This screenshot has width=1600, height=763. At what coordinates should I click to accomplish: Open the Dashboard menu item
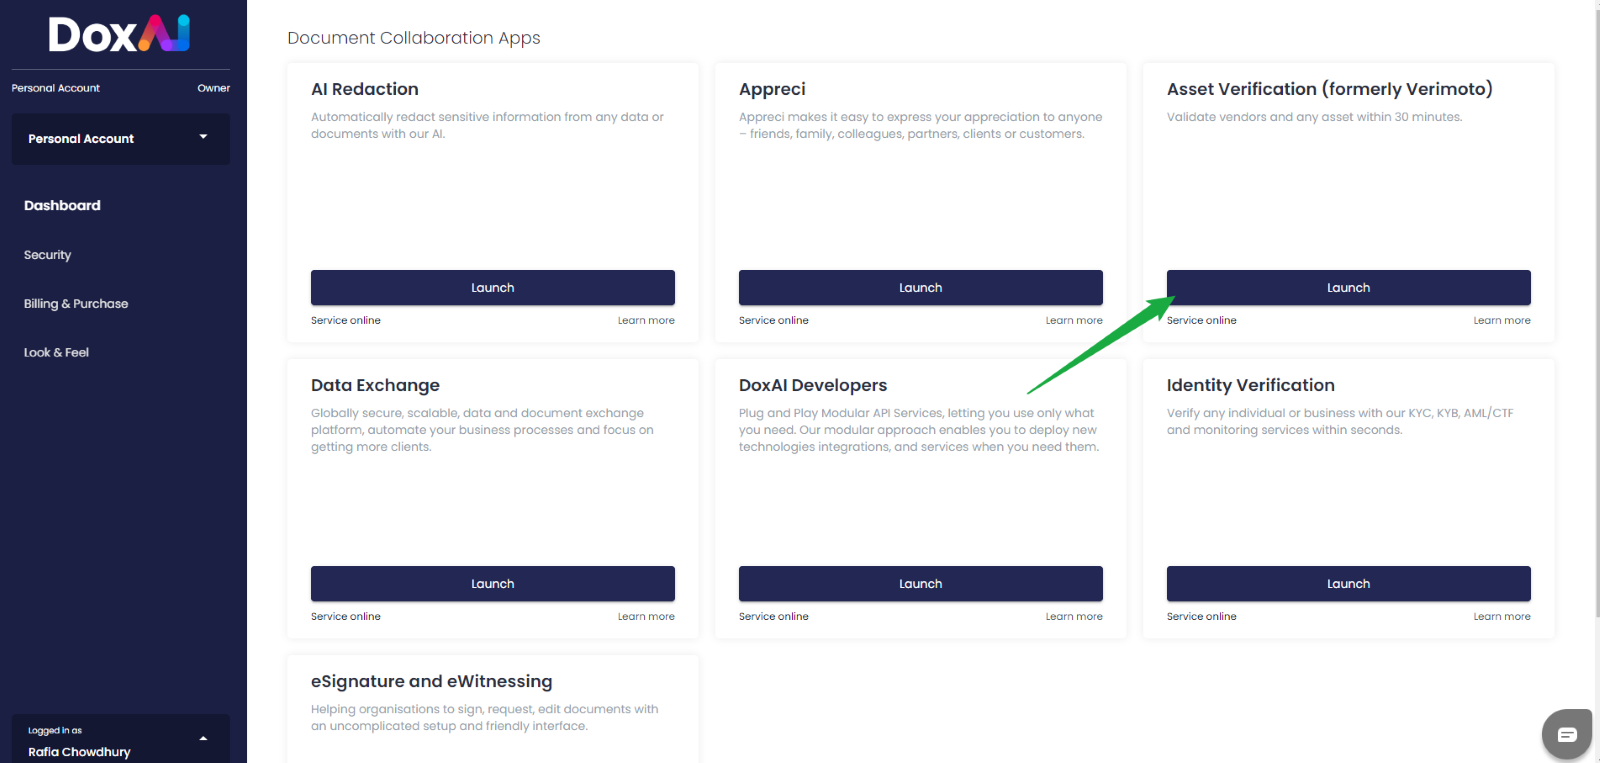[x=62, y=205]
